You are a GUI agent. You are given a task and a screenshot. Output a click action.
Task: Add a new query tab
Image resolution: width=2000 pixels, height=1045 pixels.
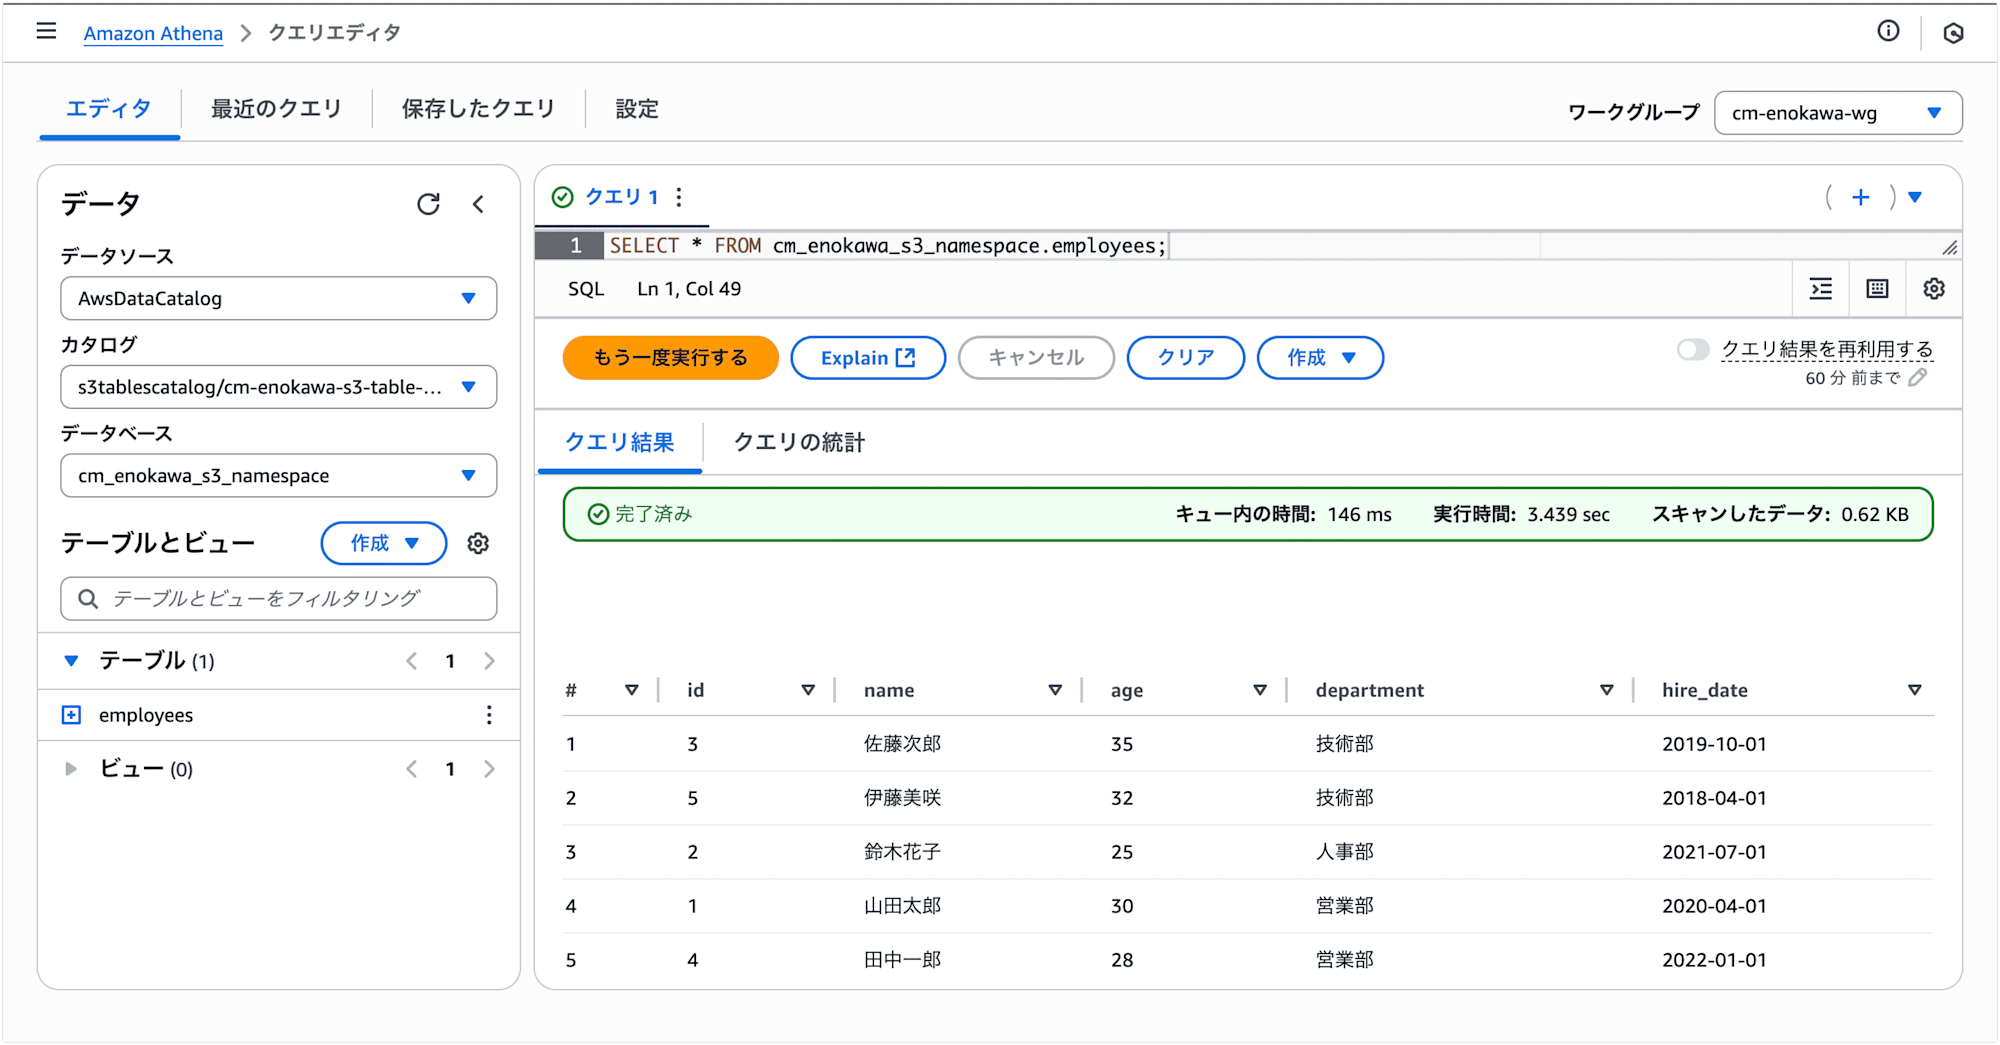tap(1860, 197)
